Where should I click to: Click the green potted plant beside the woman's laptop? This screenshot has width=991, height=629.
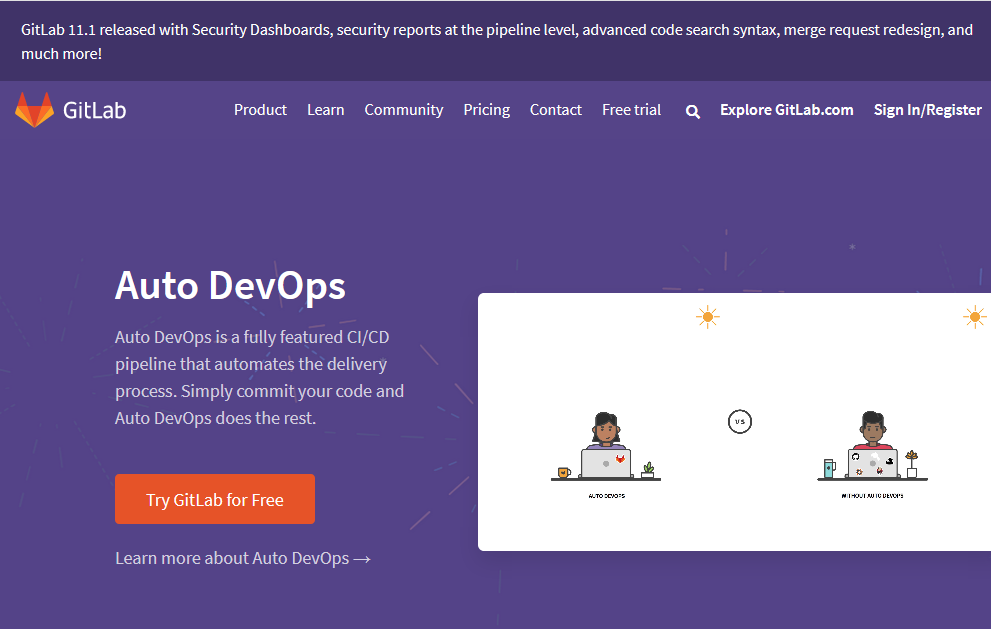[x=648, y=468]
